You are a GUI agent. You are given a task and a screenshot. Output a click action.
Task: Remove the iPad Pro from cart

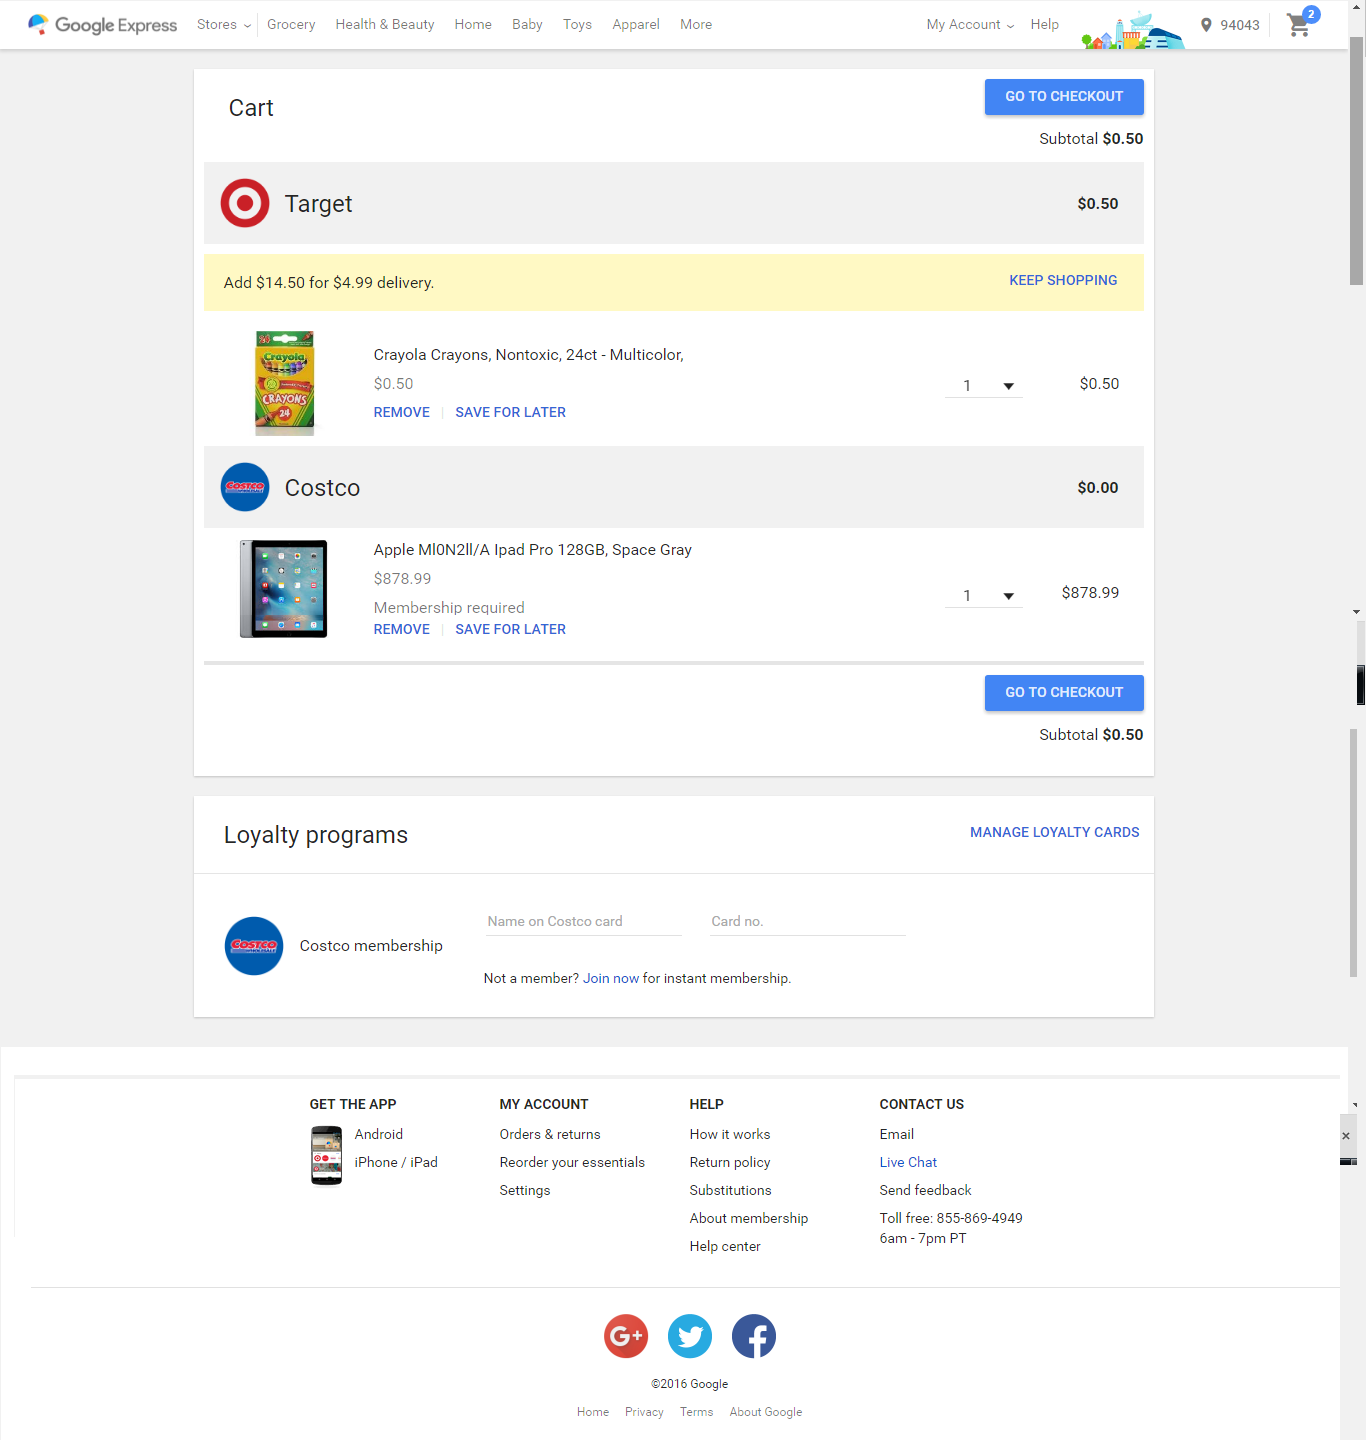tap(402, 629)
